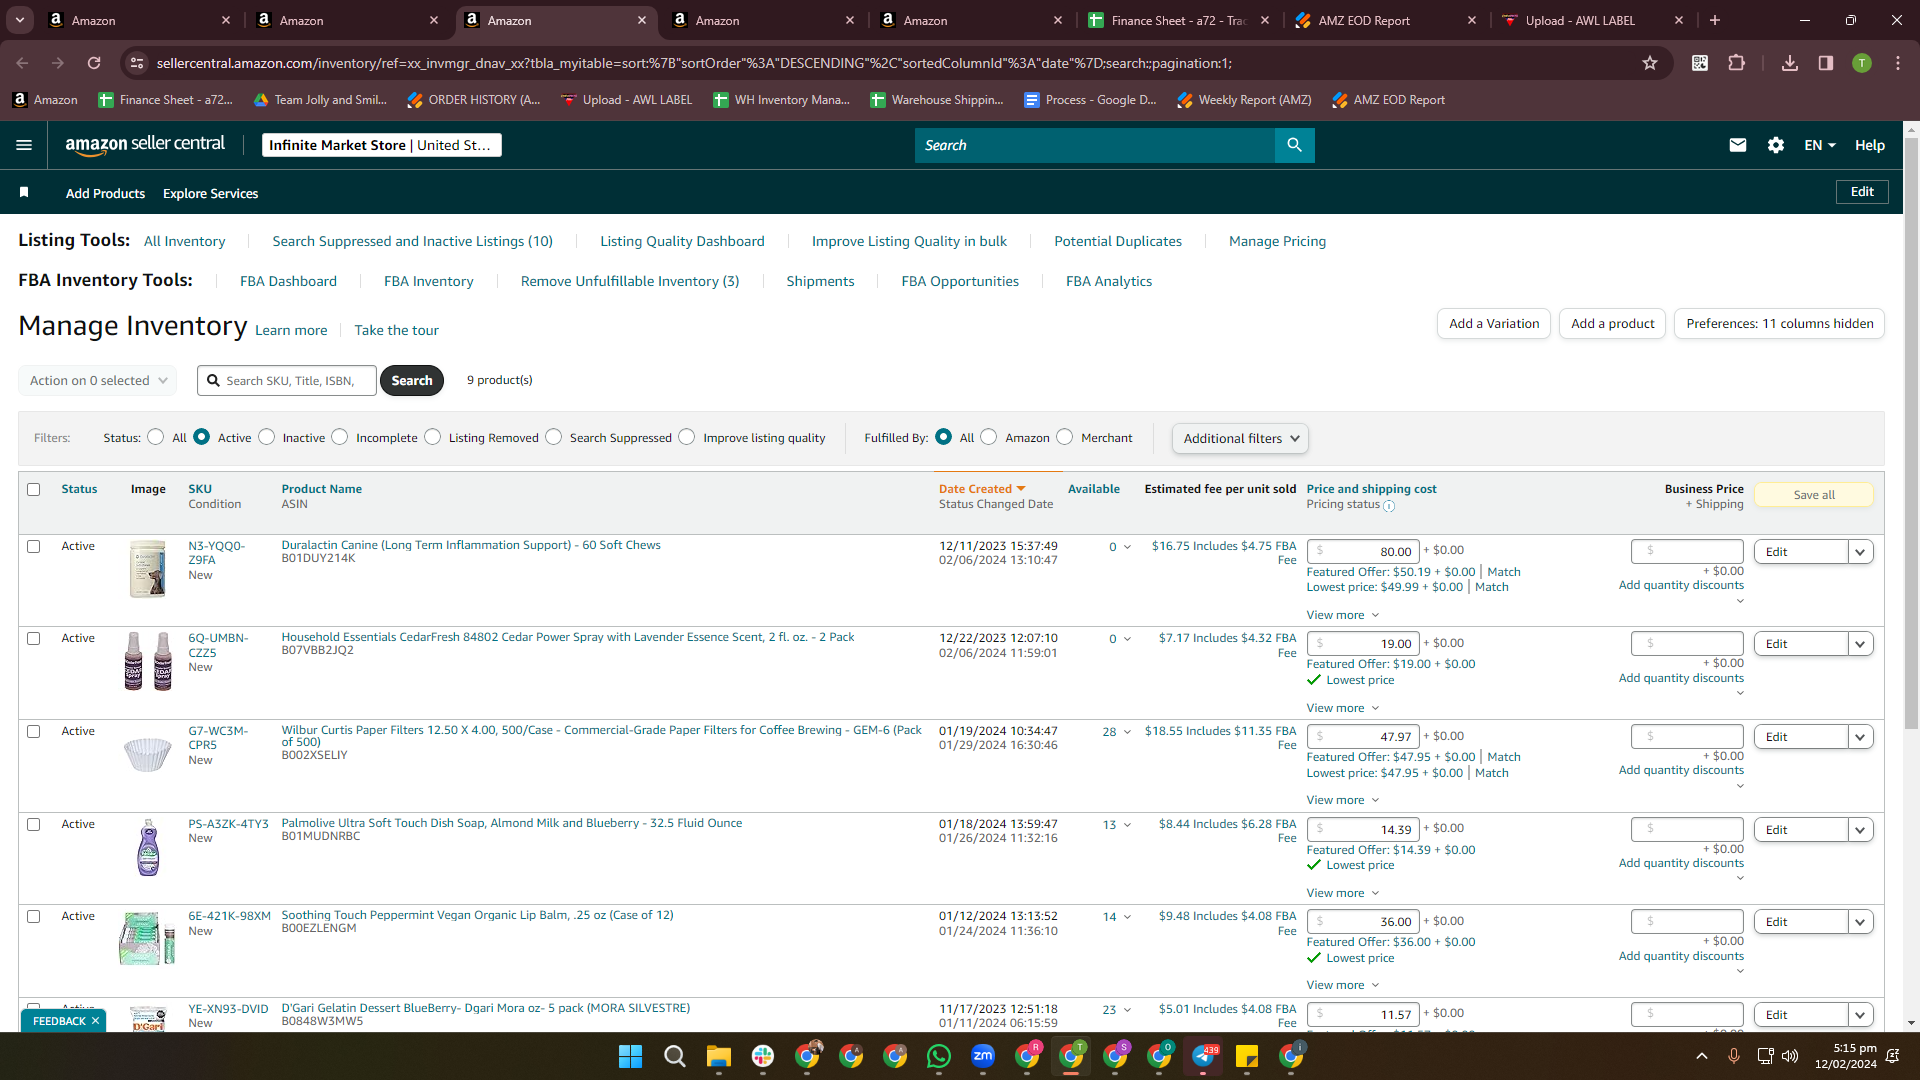Open the EN language dropdown

(1820, 145)
